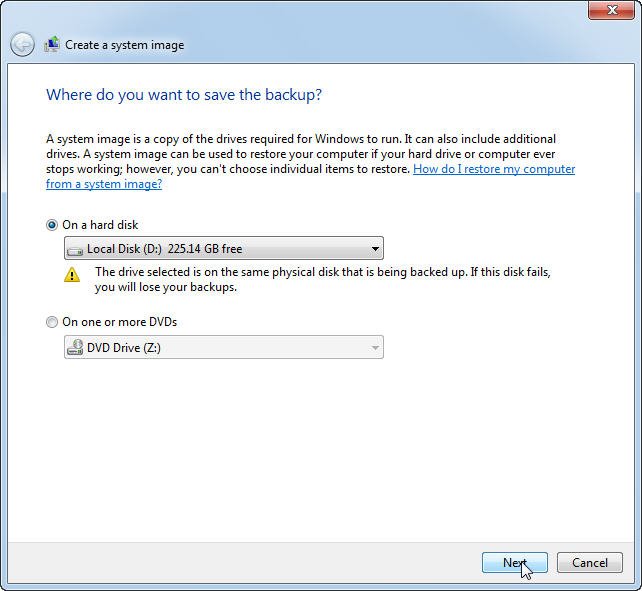This screenshot has height=591, width=642.
Task: Click the yellow warning triangle icon
Action: tap(72, 274)
